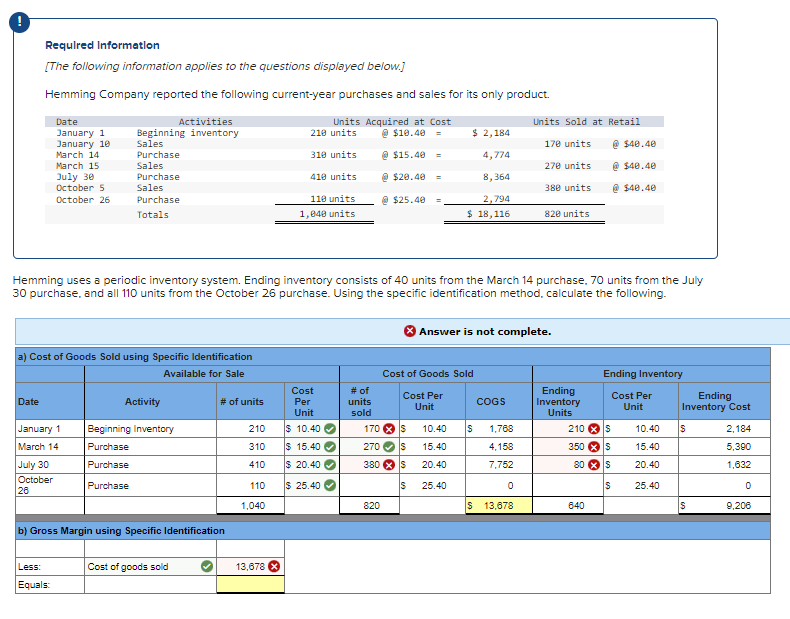
Task: Click red X beside 210 ending inventory units
Action: coord(594,429)
